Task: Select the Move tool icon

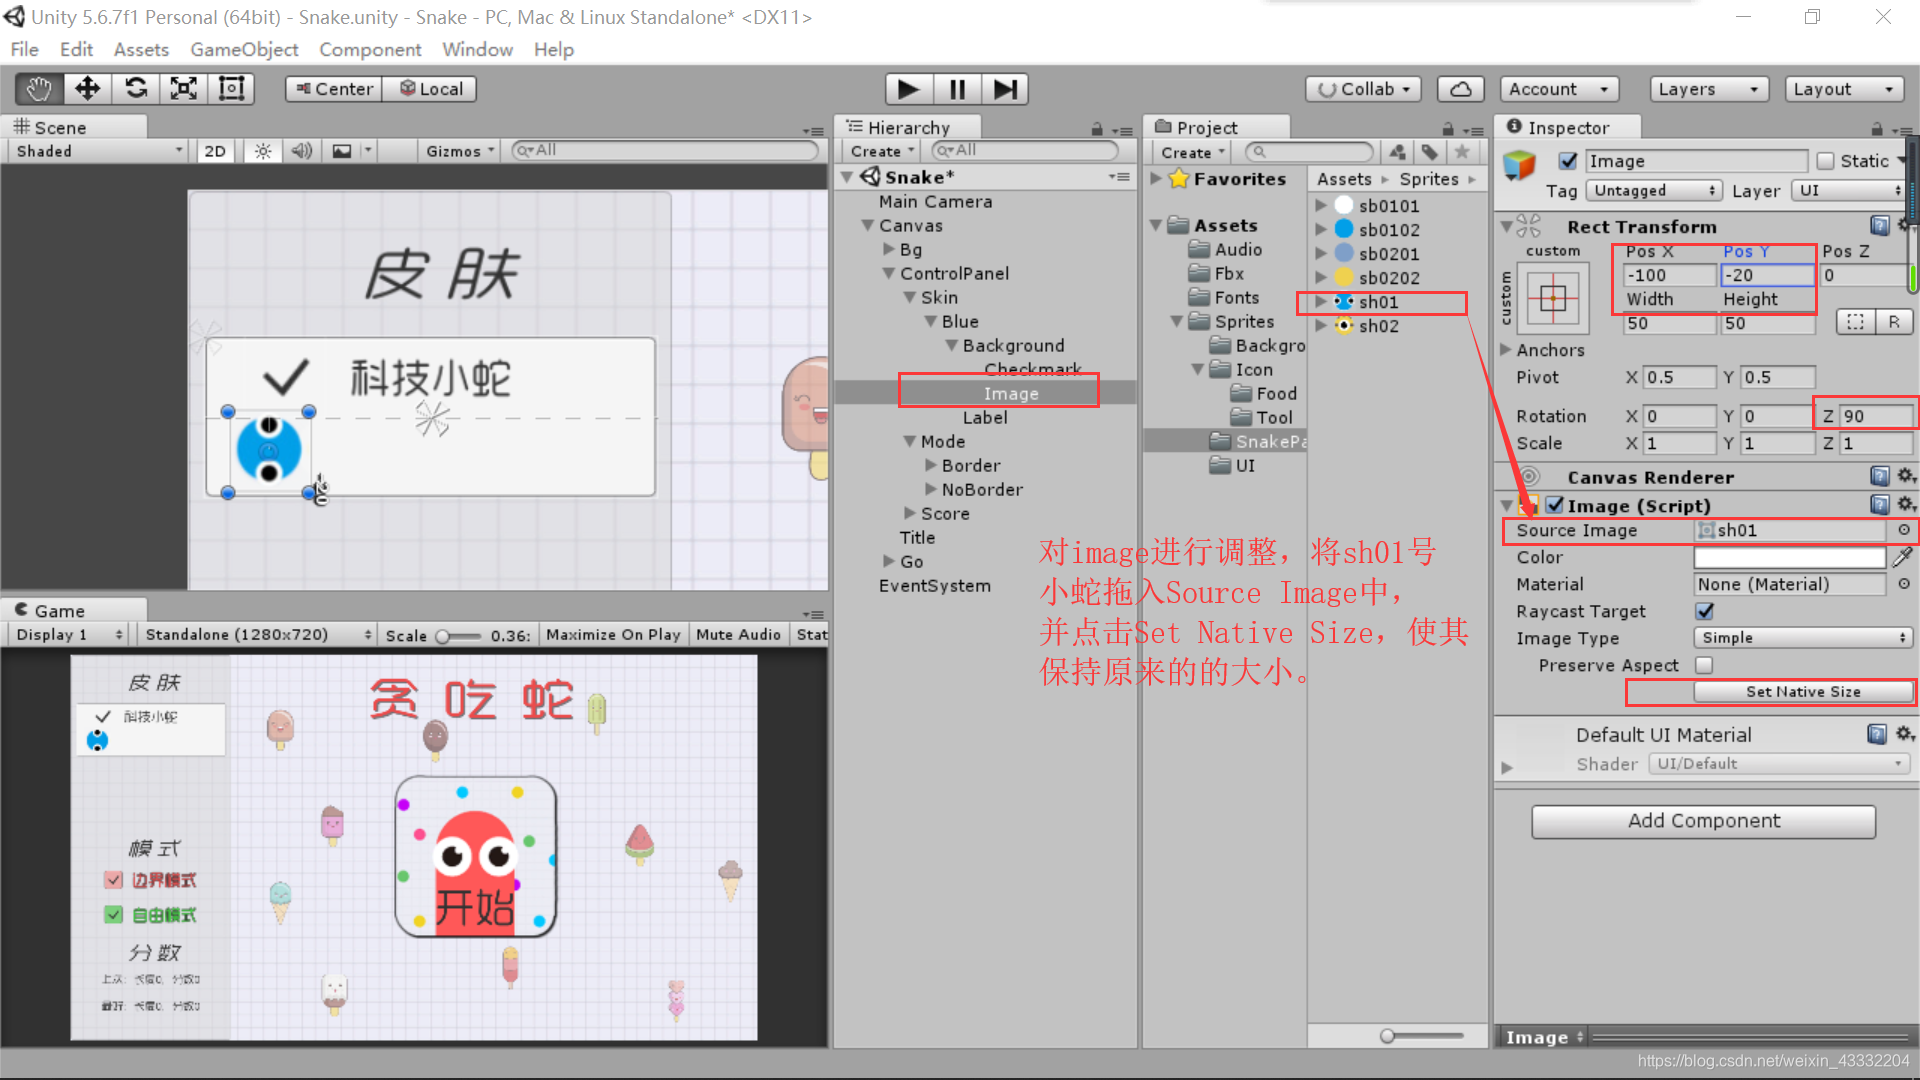Action: (86, 88)
